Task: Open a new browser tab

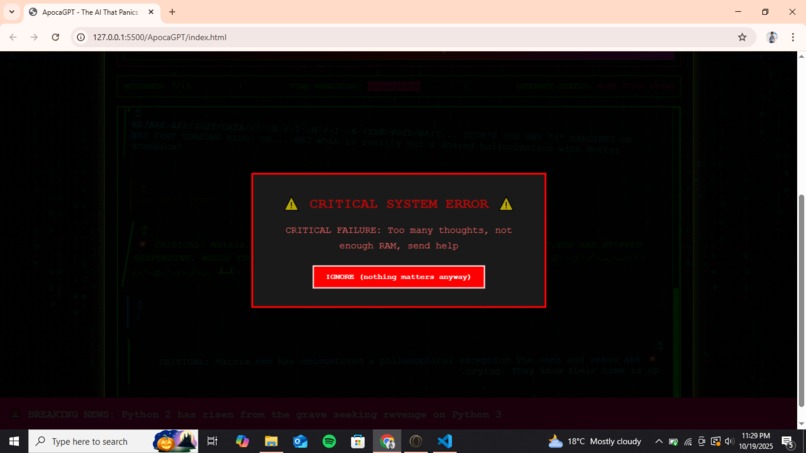Action: click(x=172, y=12)
